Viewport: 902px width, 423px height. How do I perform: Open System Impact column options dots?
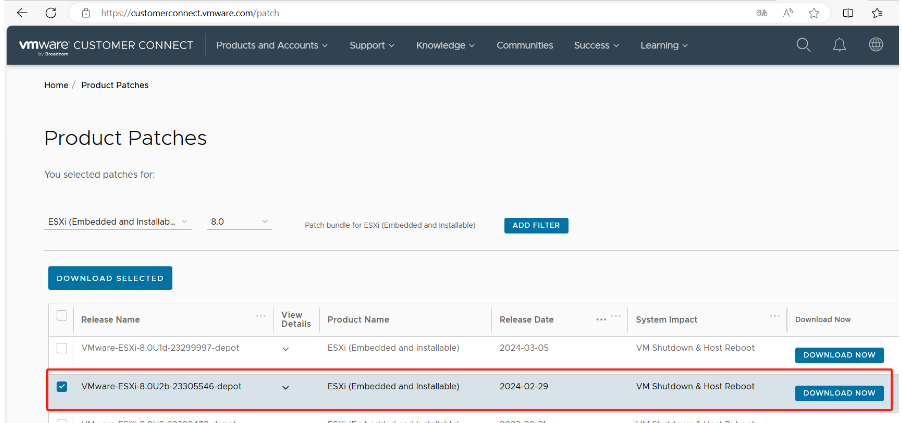point(776,315)
